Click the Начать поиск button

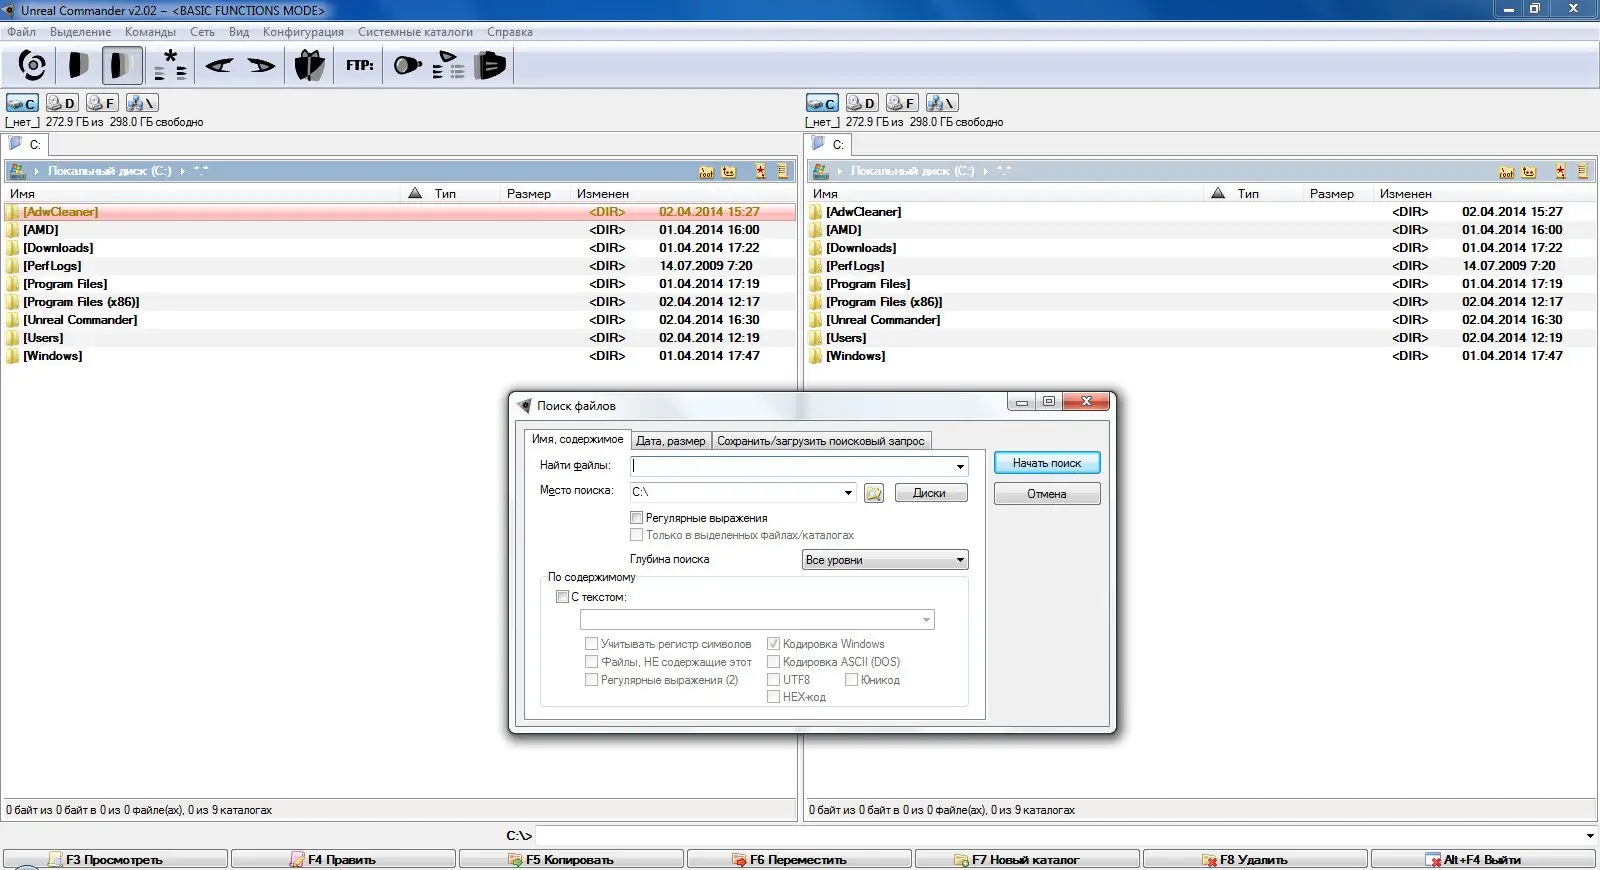pos(1047,463)
